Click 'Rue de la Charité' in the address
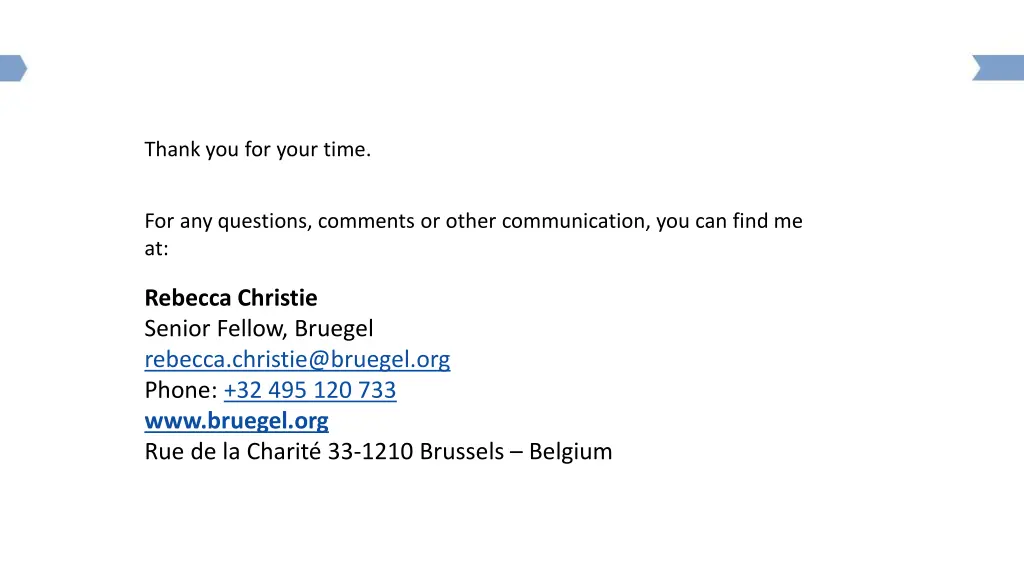 tap(232, 451)
